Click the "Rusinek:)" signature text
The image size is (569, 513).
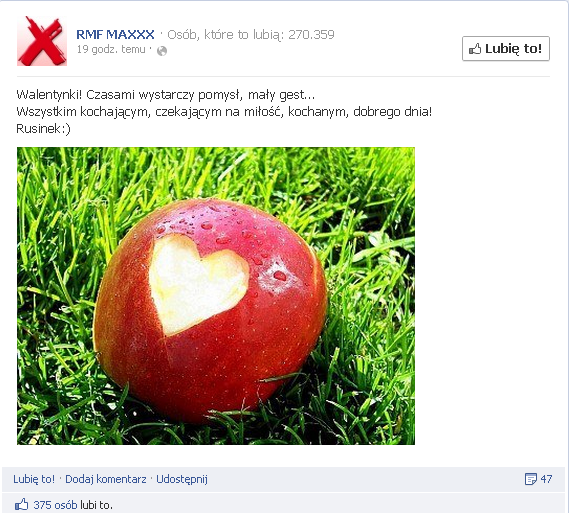[43, 128]
